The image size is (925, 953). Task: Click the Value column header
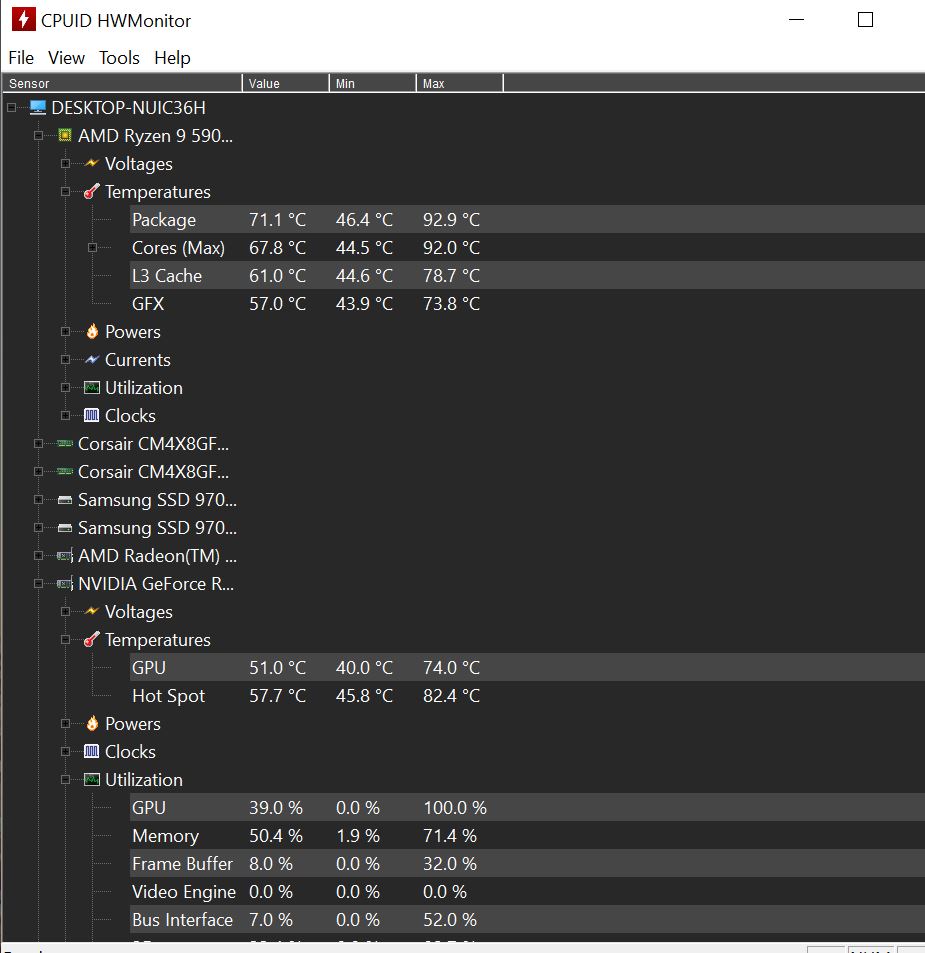[x=286, y=83]
